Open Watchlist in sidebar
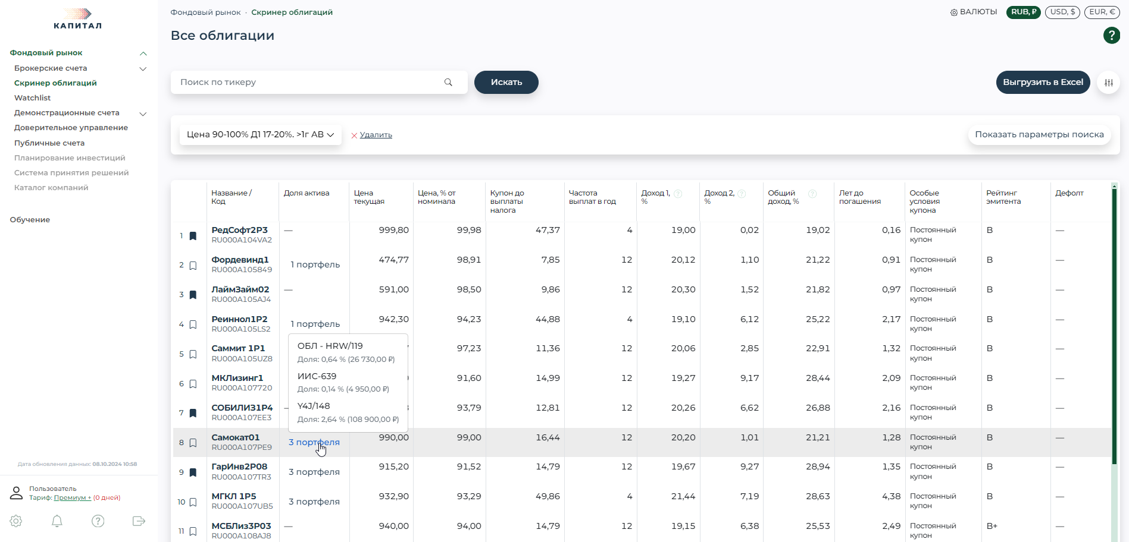Screen dimensions: 1129x542 pos(32,98)
